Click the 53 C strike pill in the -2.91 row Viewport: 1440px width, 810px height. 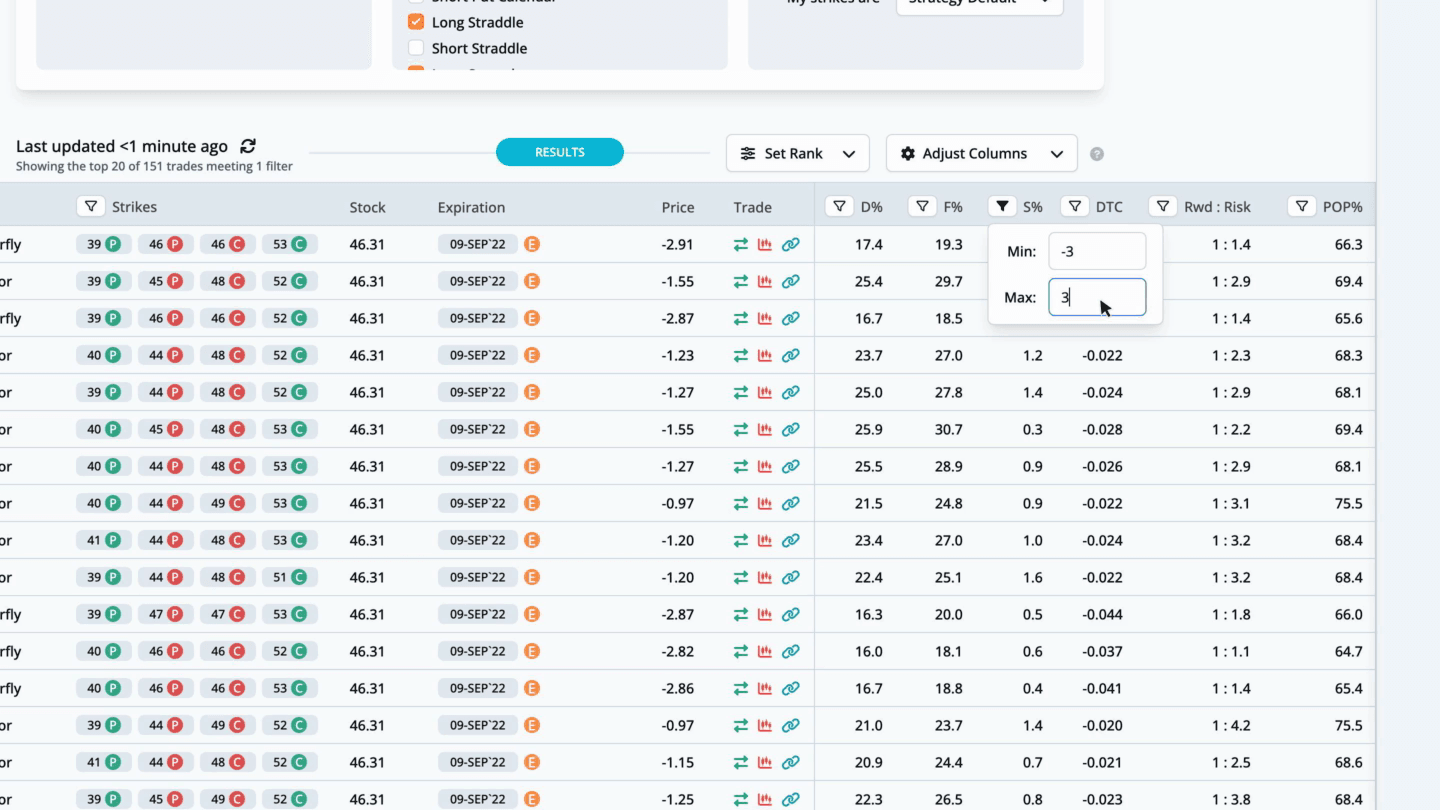tap(290, 244)
